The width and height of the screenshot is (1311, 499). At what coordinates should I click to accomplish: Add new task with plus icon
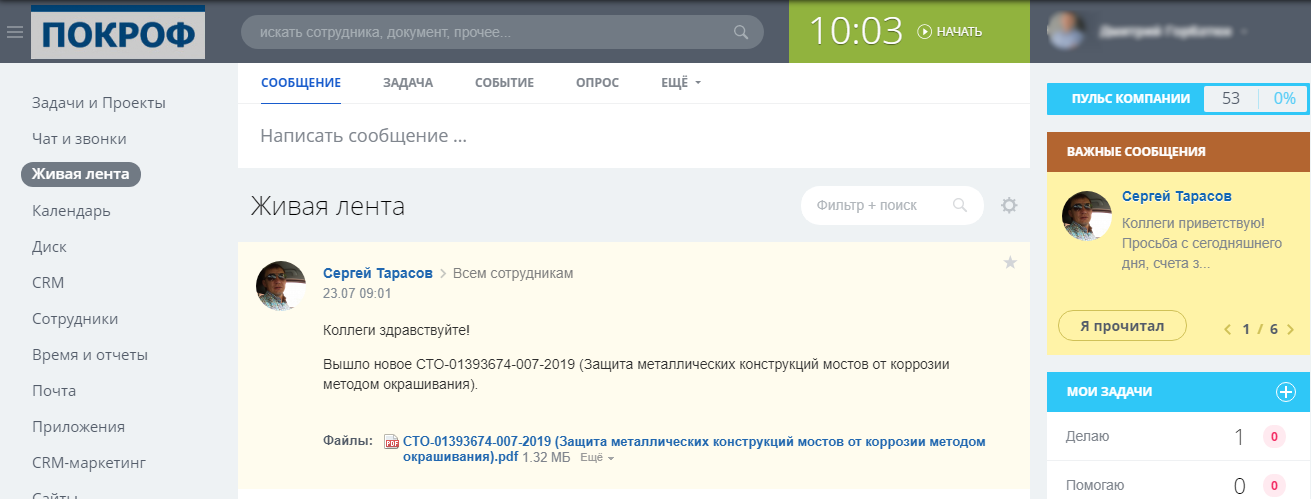click(1286, 392)
